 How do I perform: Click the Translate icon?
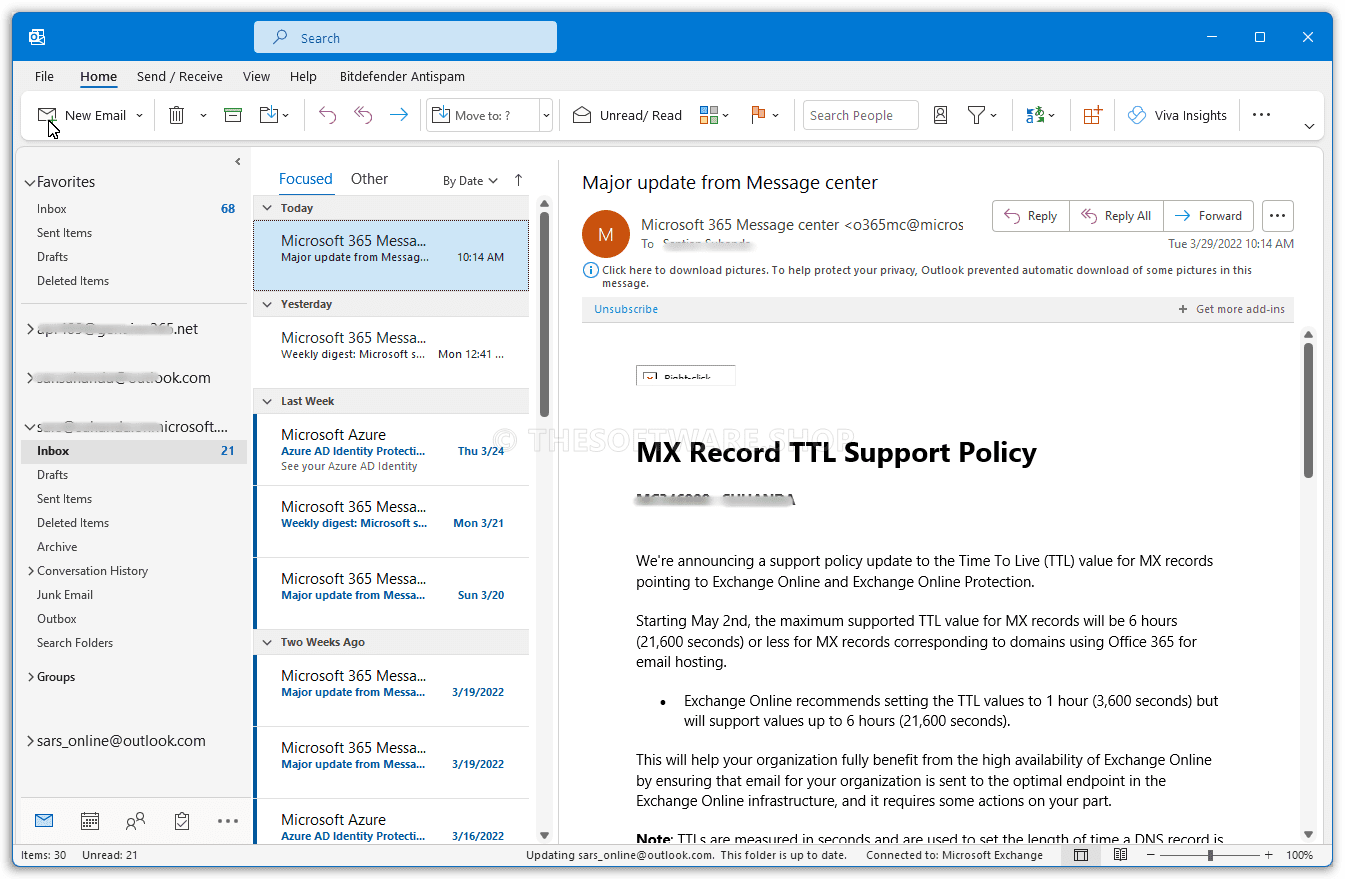point(1035,115)
